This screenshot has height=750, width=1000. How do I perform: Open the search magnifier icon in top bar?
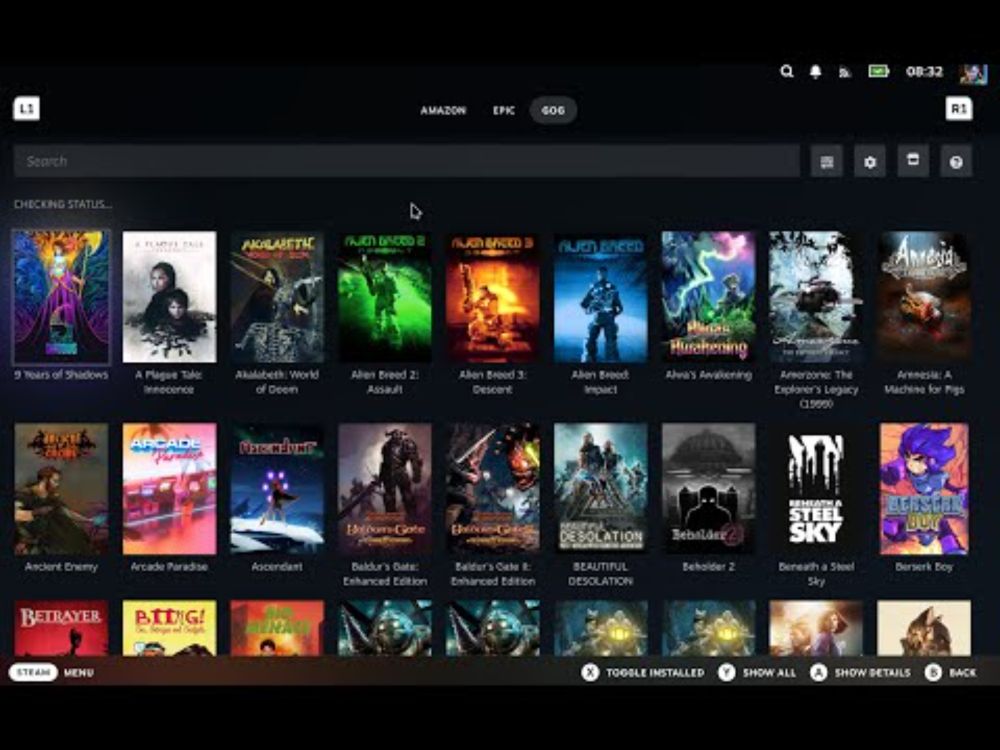[787, 71]
